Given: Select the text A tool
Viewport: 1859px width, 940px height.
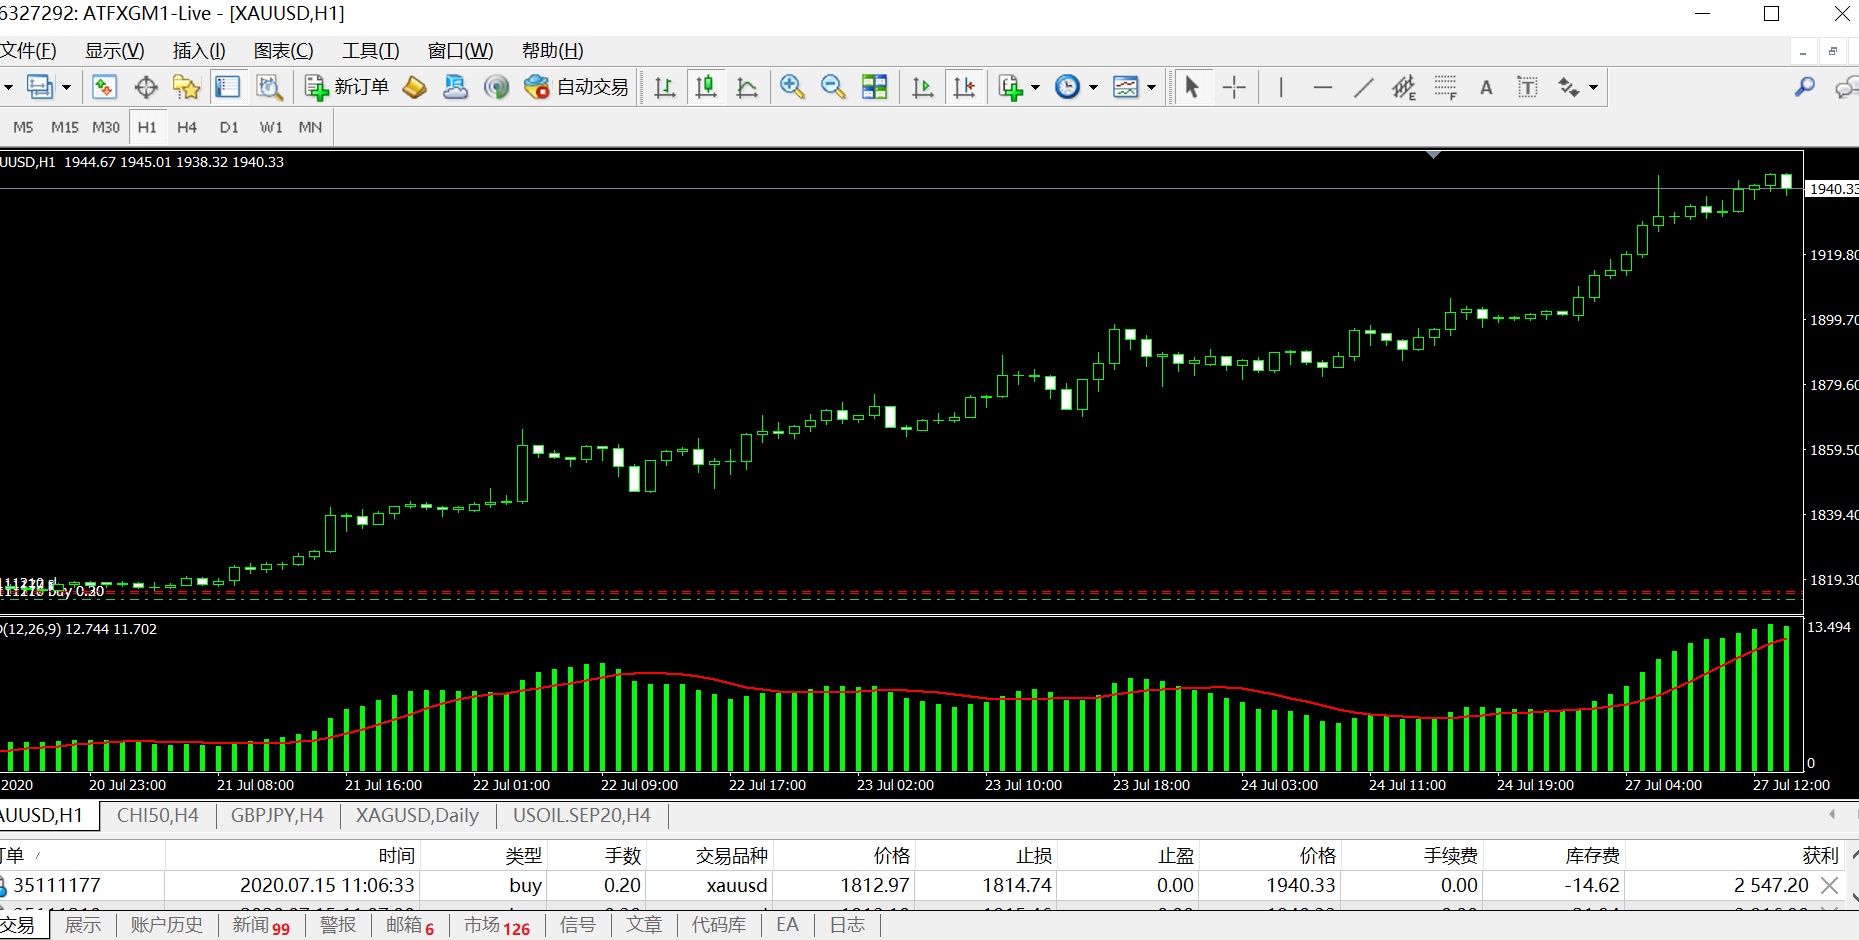Looking at the screenshot, I should 1486,87.
